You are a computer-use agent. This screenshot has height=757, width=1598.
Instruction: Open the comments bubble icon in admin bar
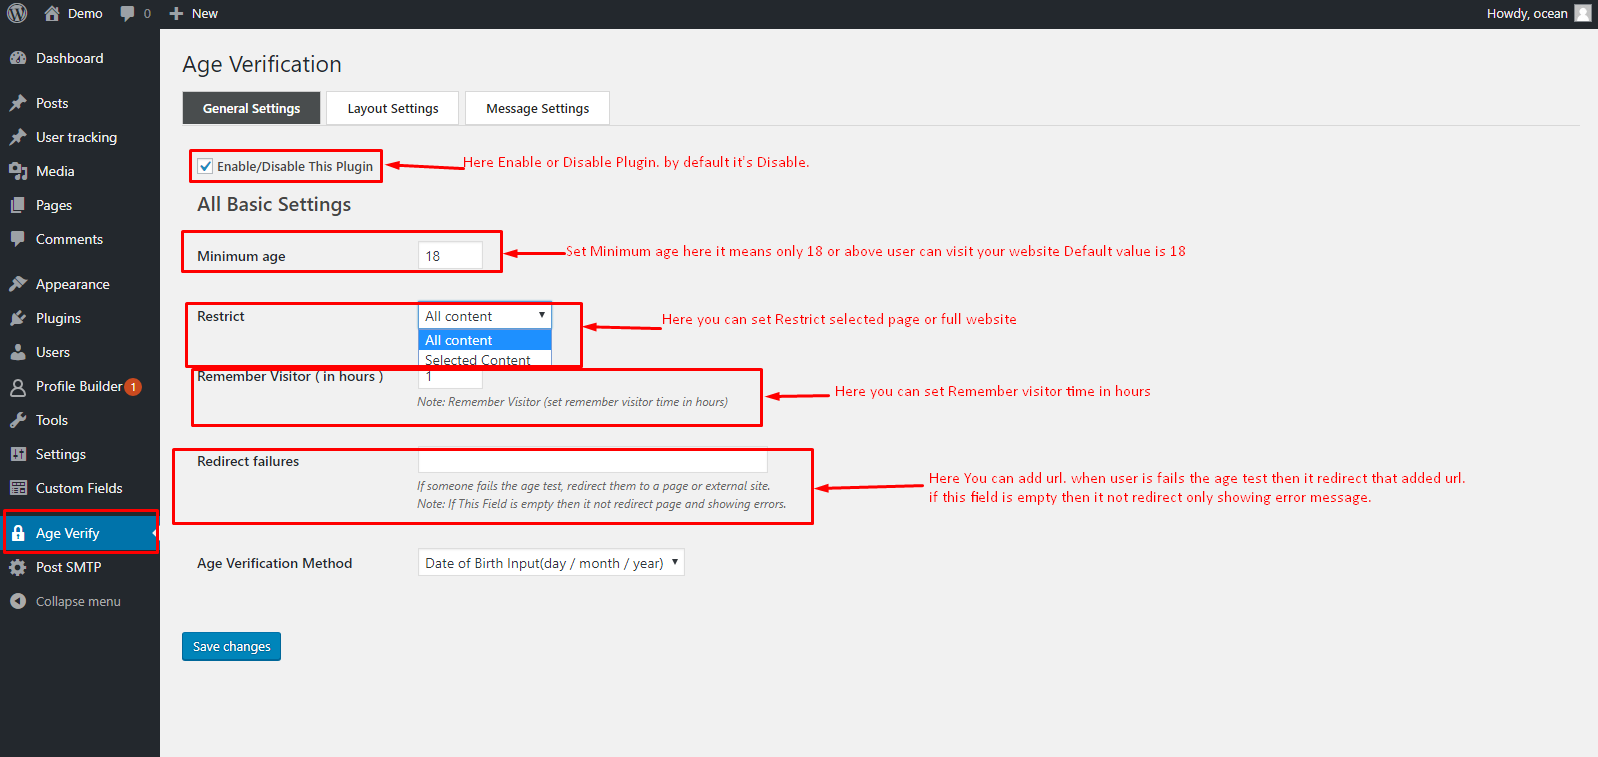(x=128, y=13)
